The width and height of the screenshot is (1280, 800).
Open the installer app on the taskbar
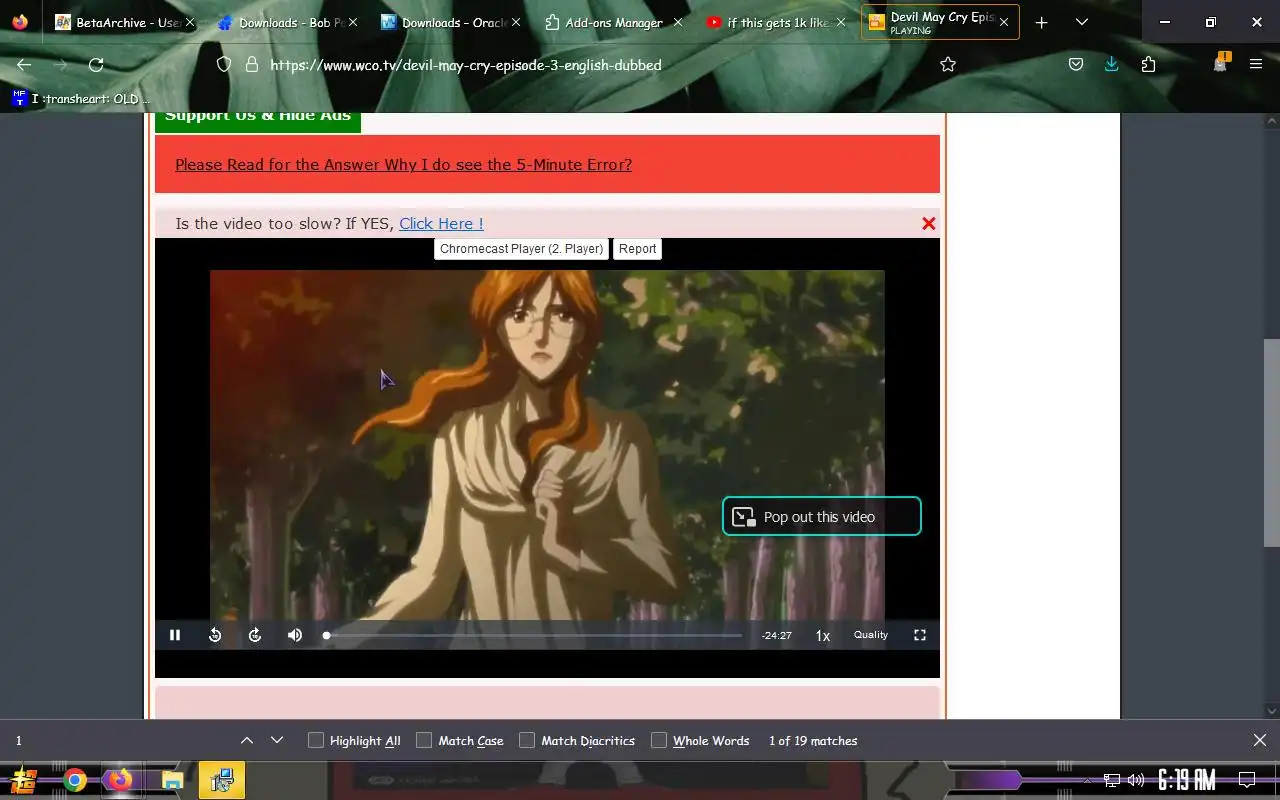click(221, 780)
